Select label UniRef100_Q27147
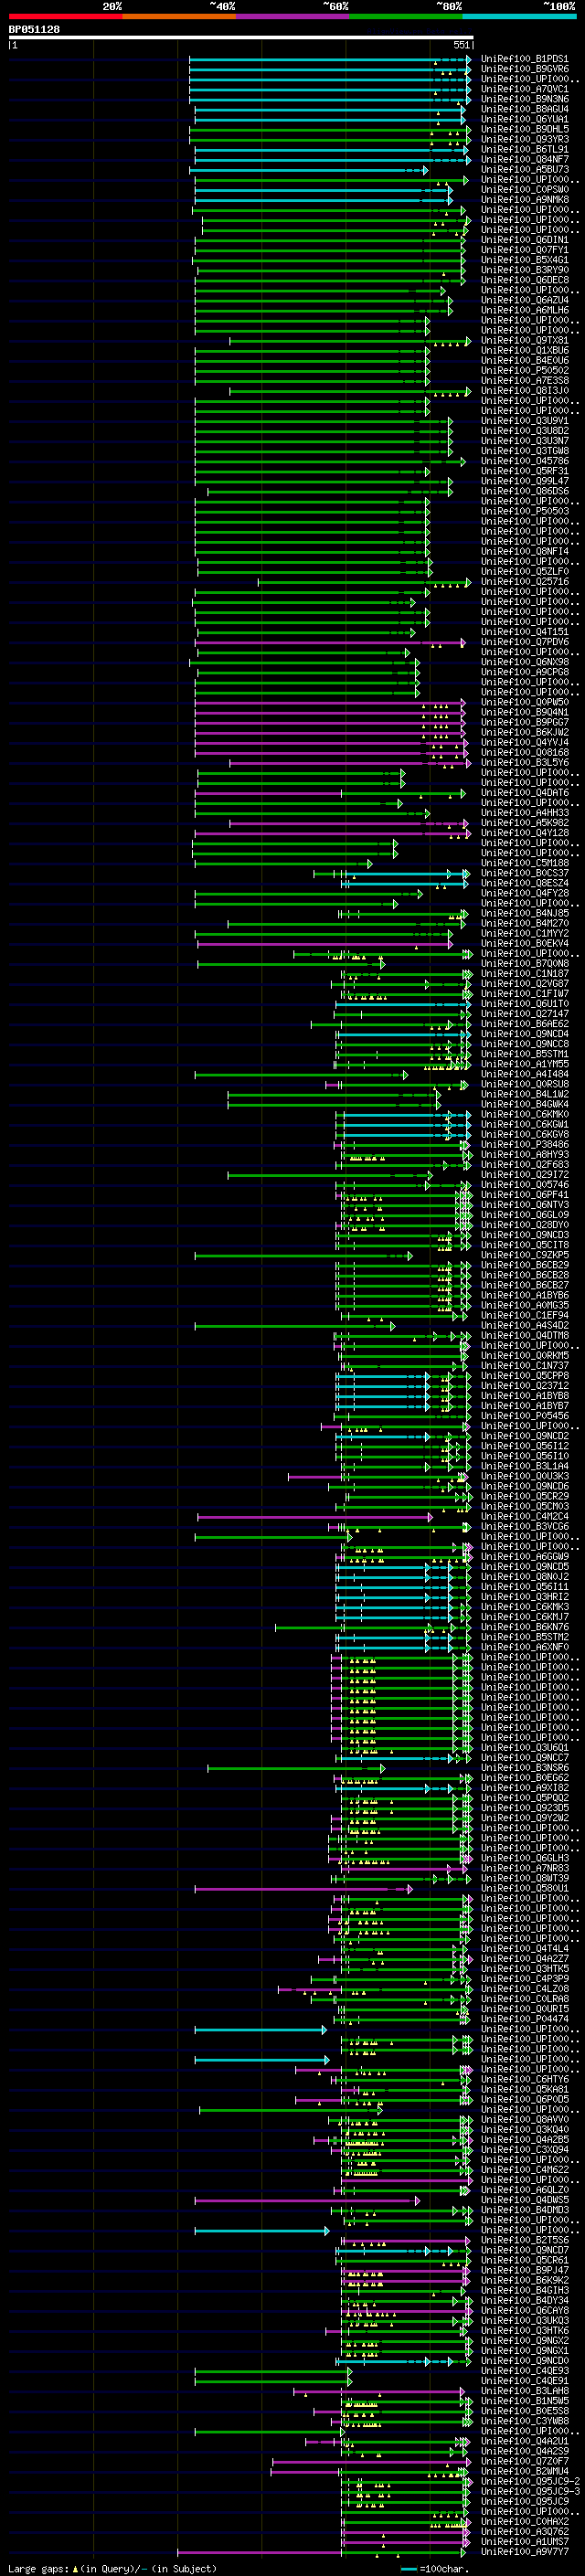The width and height of the screenshot is (585, 2576). (x=525, y=1013)
